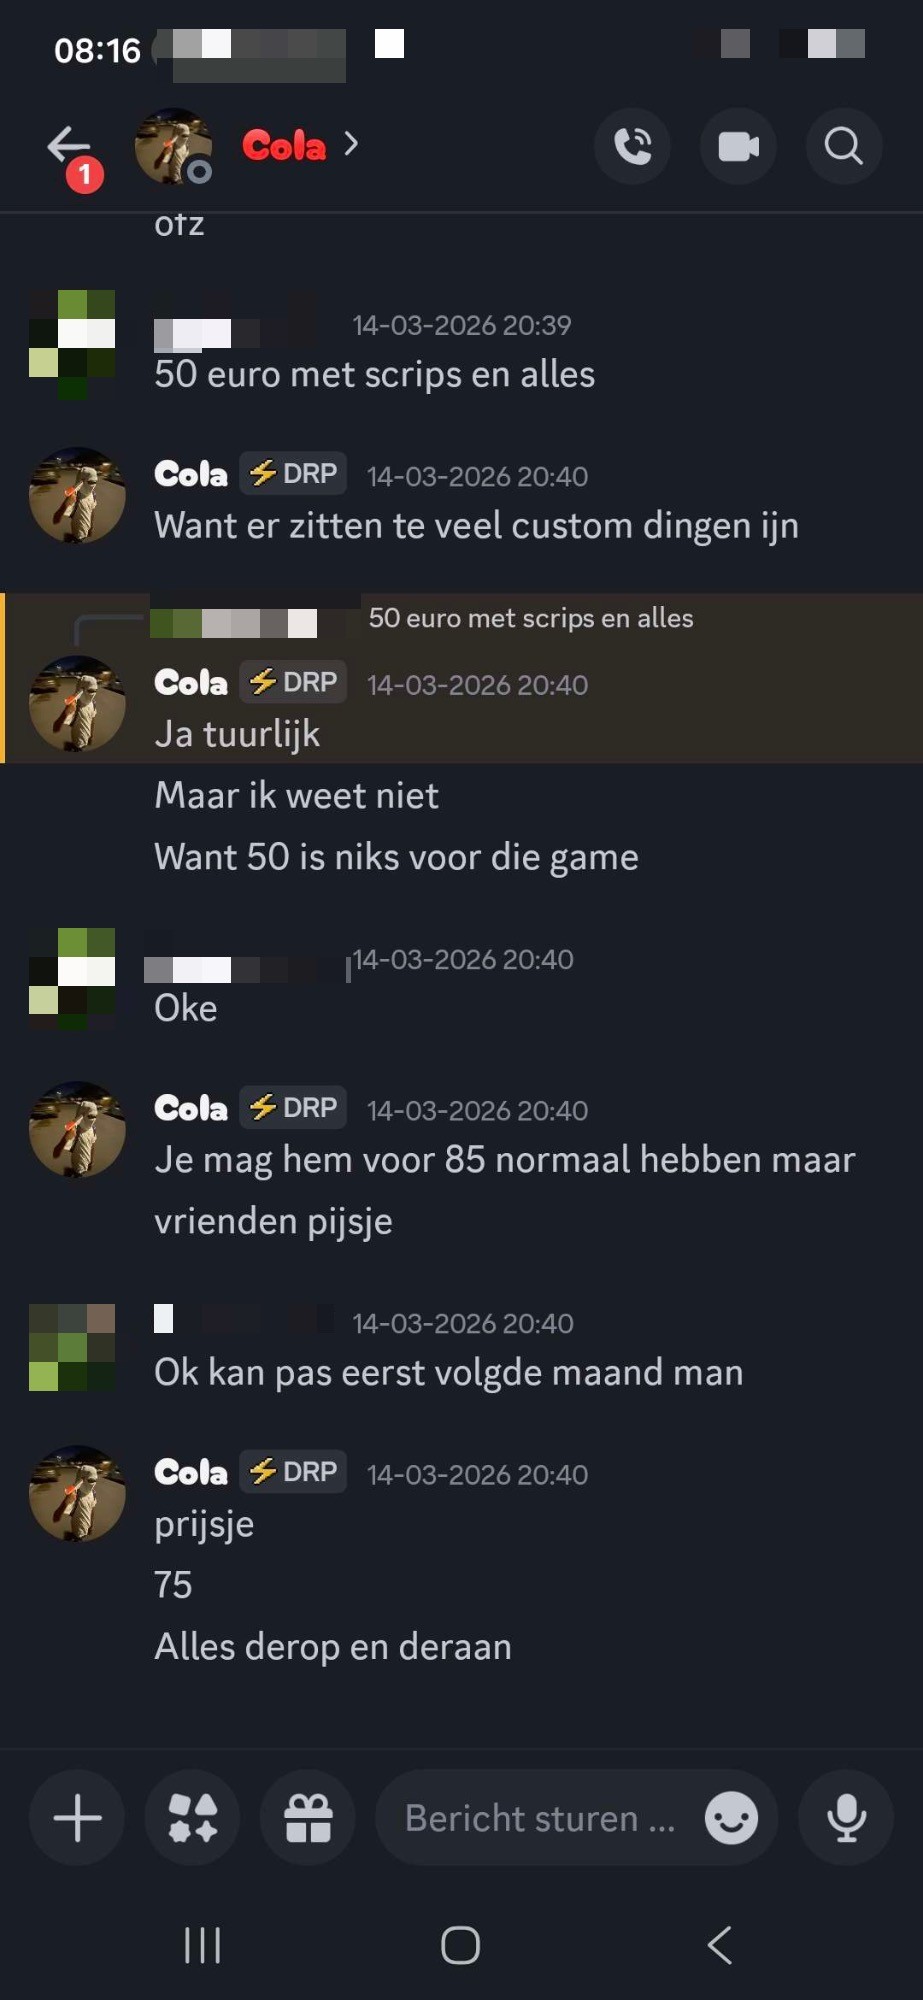Open the gift icon
The width and height of the screenshot is (923, 2000).
[308, 1818]
